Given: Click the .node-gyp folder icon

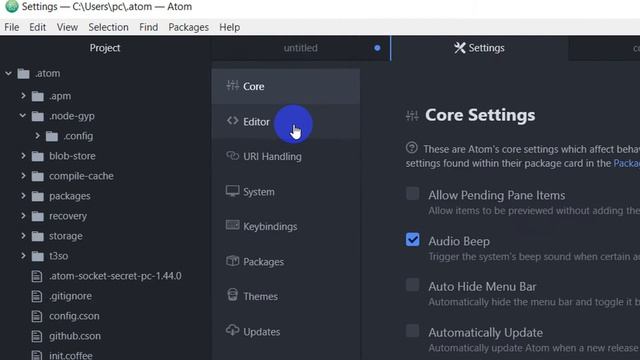Looking at the screenshot, I should pos(38,116).
